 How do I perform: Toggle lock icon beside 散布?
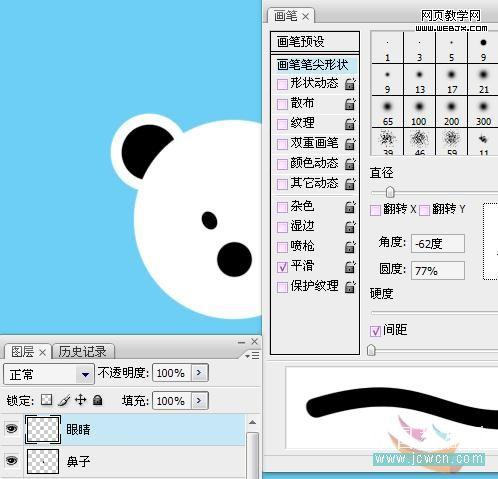pyautogui.click(x=350, y=104)
